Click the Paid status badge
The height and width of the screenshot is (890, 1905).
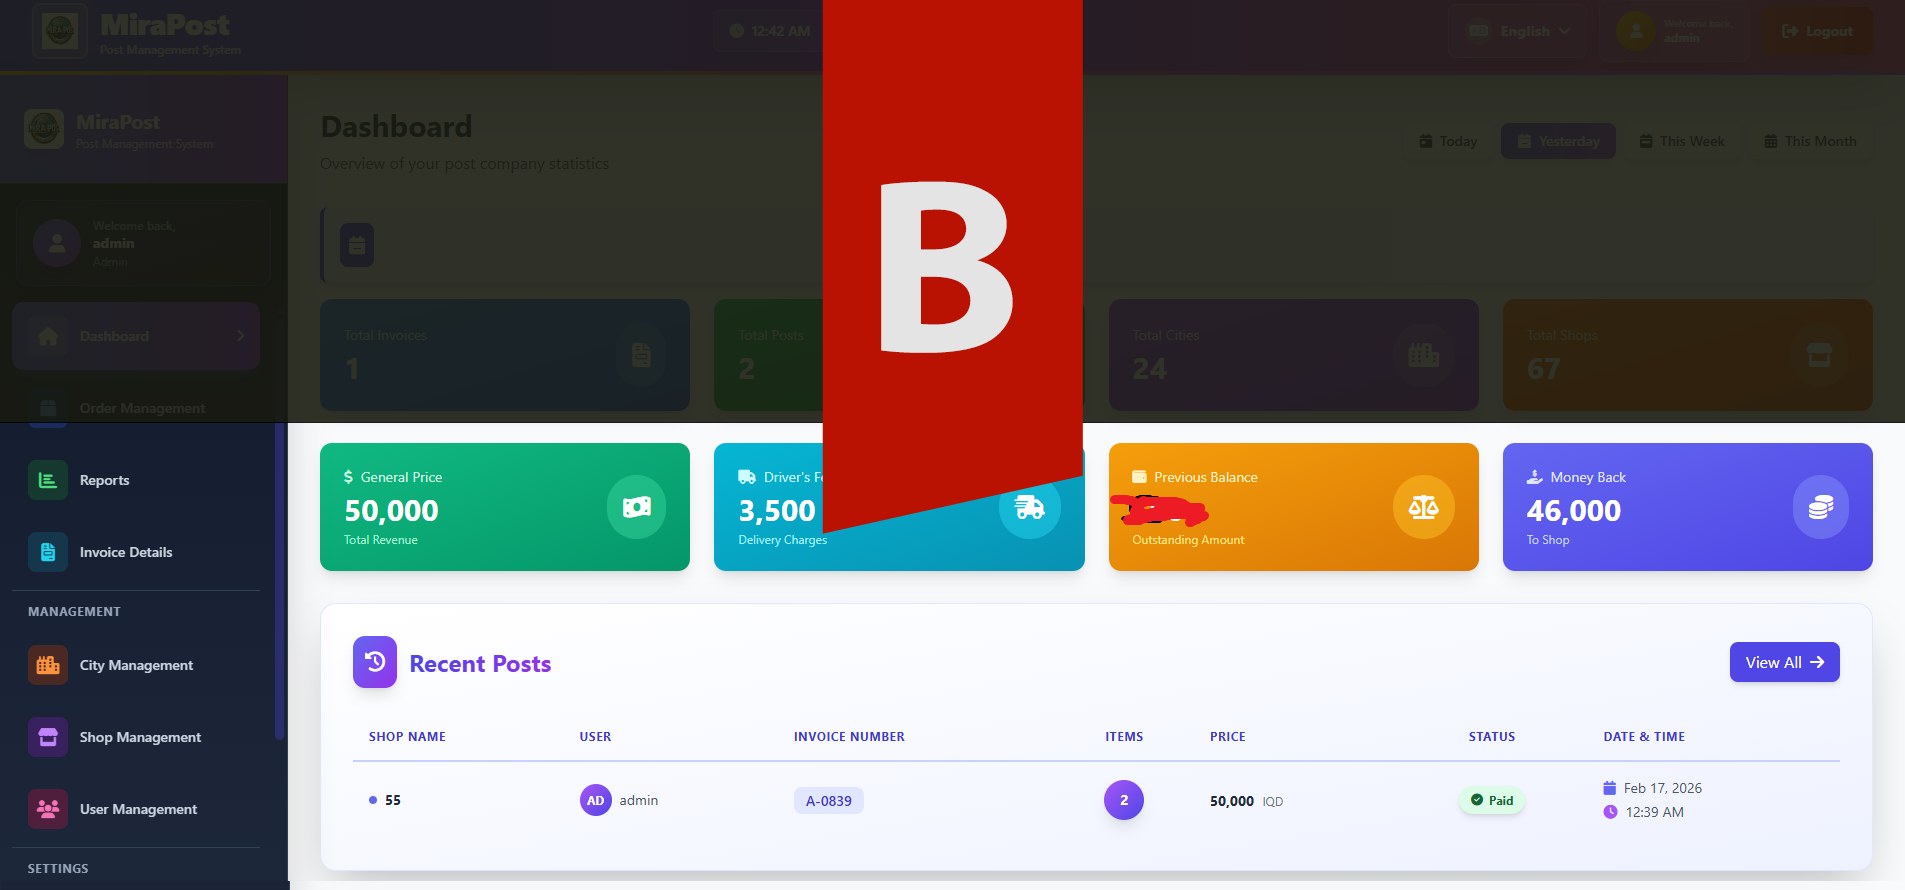1492,800
